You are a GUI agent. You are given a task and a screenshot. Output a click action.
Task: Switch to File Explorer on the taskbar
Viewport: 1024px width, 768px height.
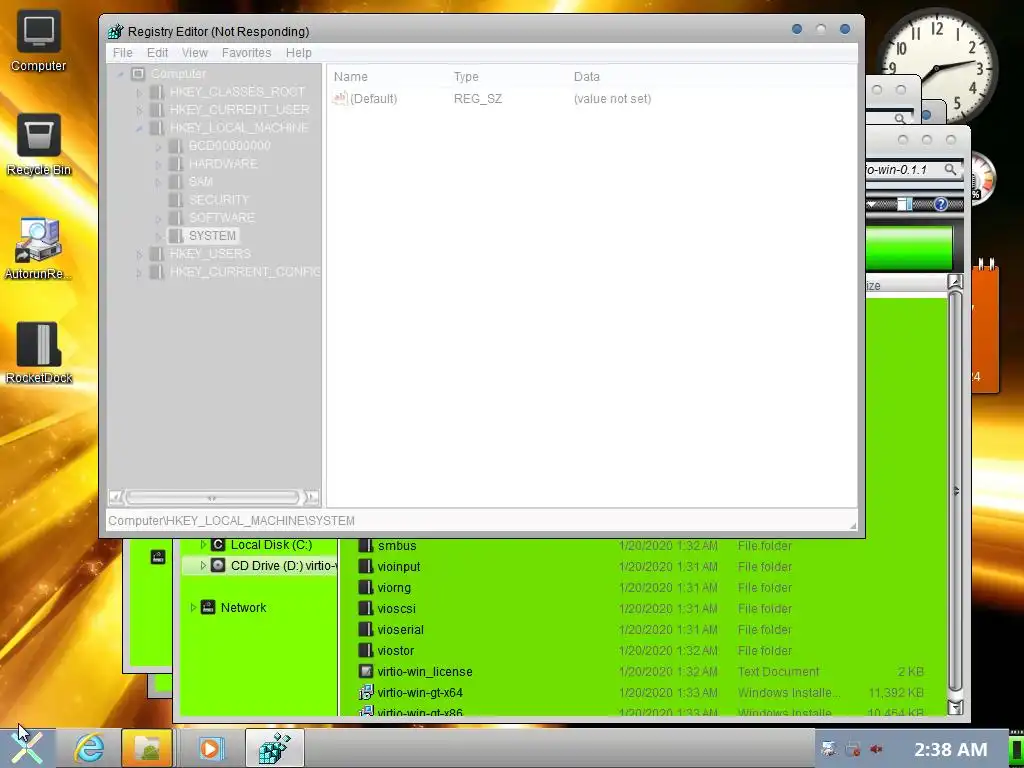tap(148, 748)
